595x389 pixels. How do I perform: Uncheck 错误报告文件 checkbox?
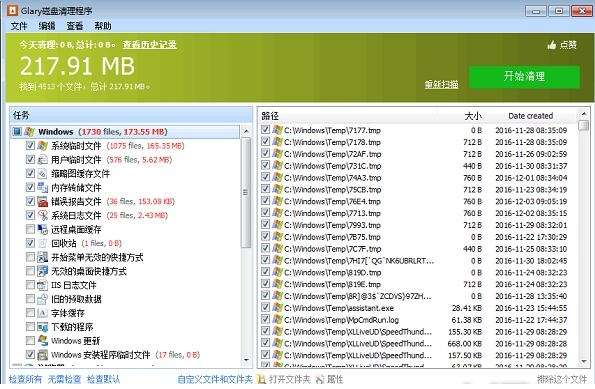[x=30, y=202]
